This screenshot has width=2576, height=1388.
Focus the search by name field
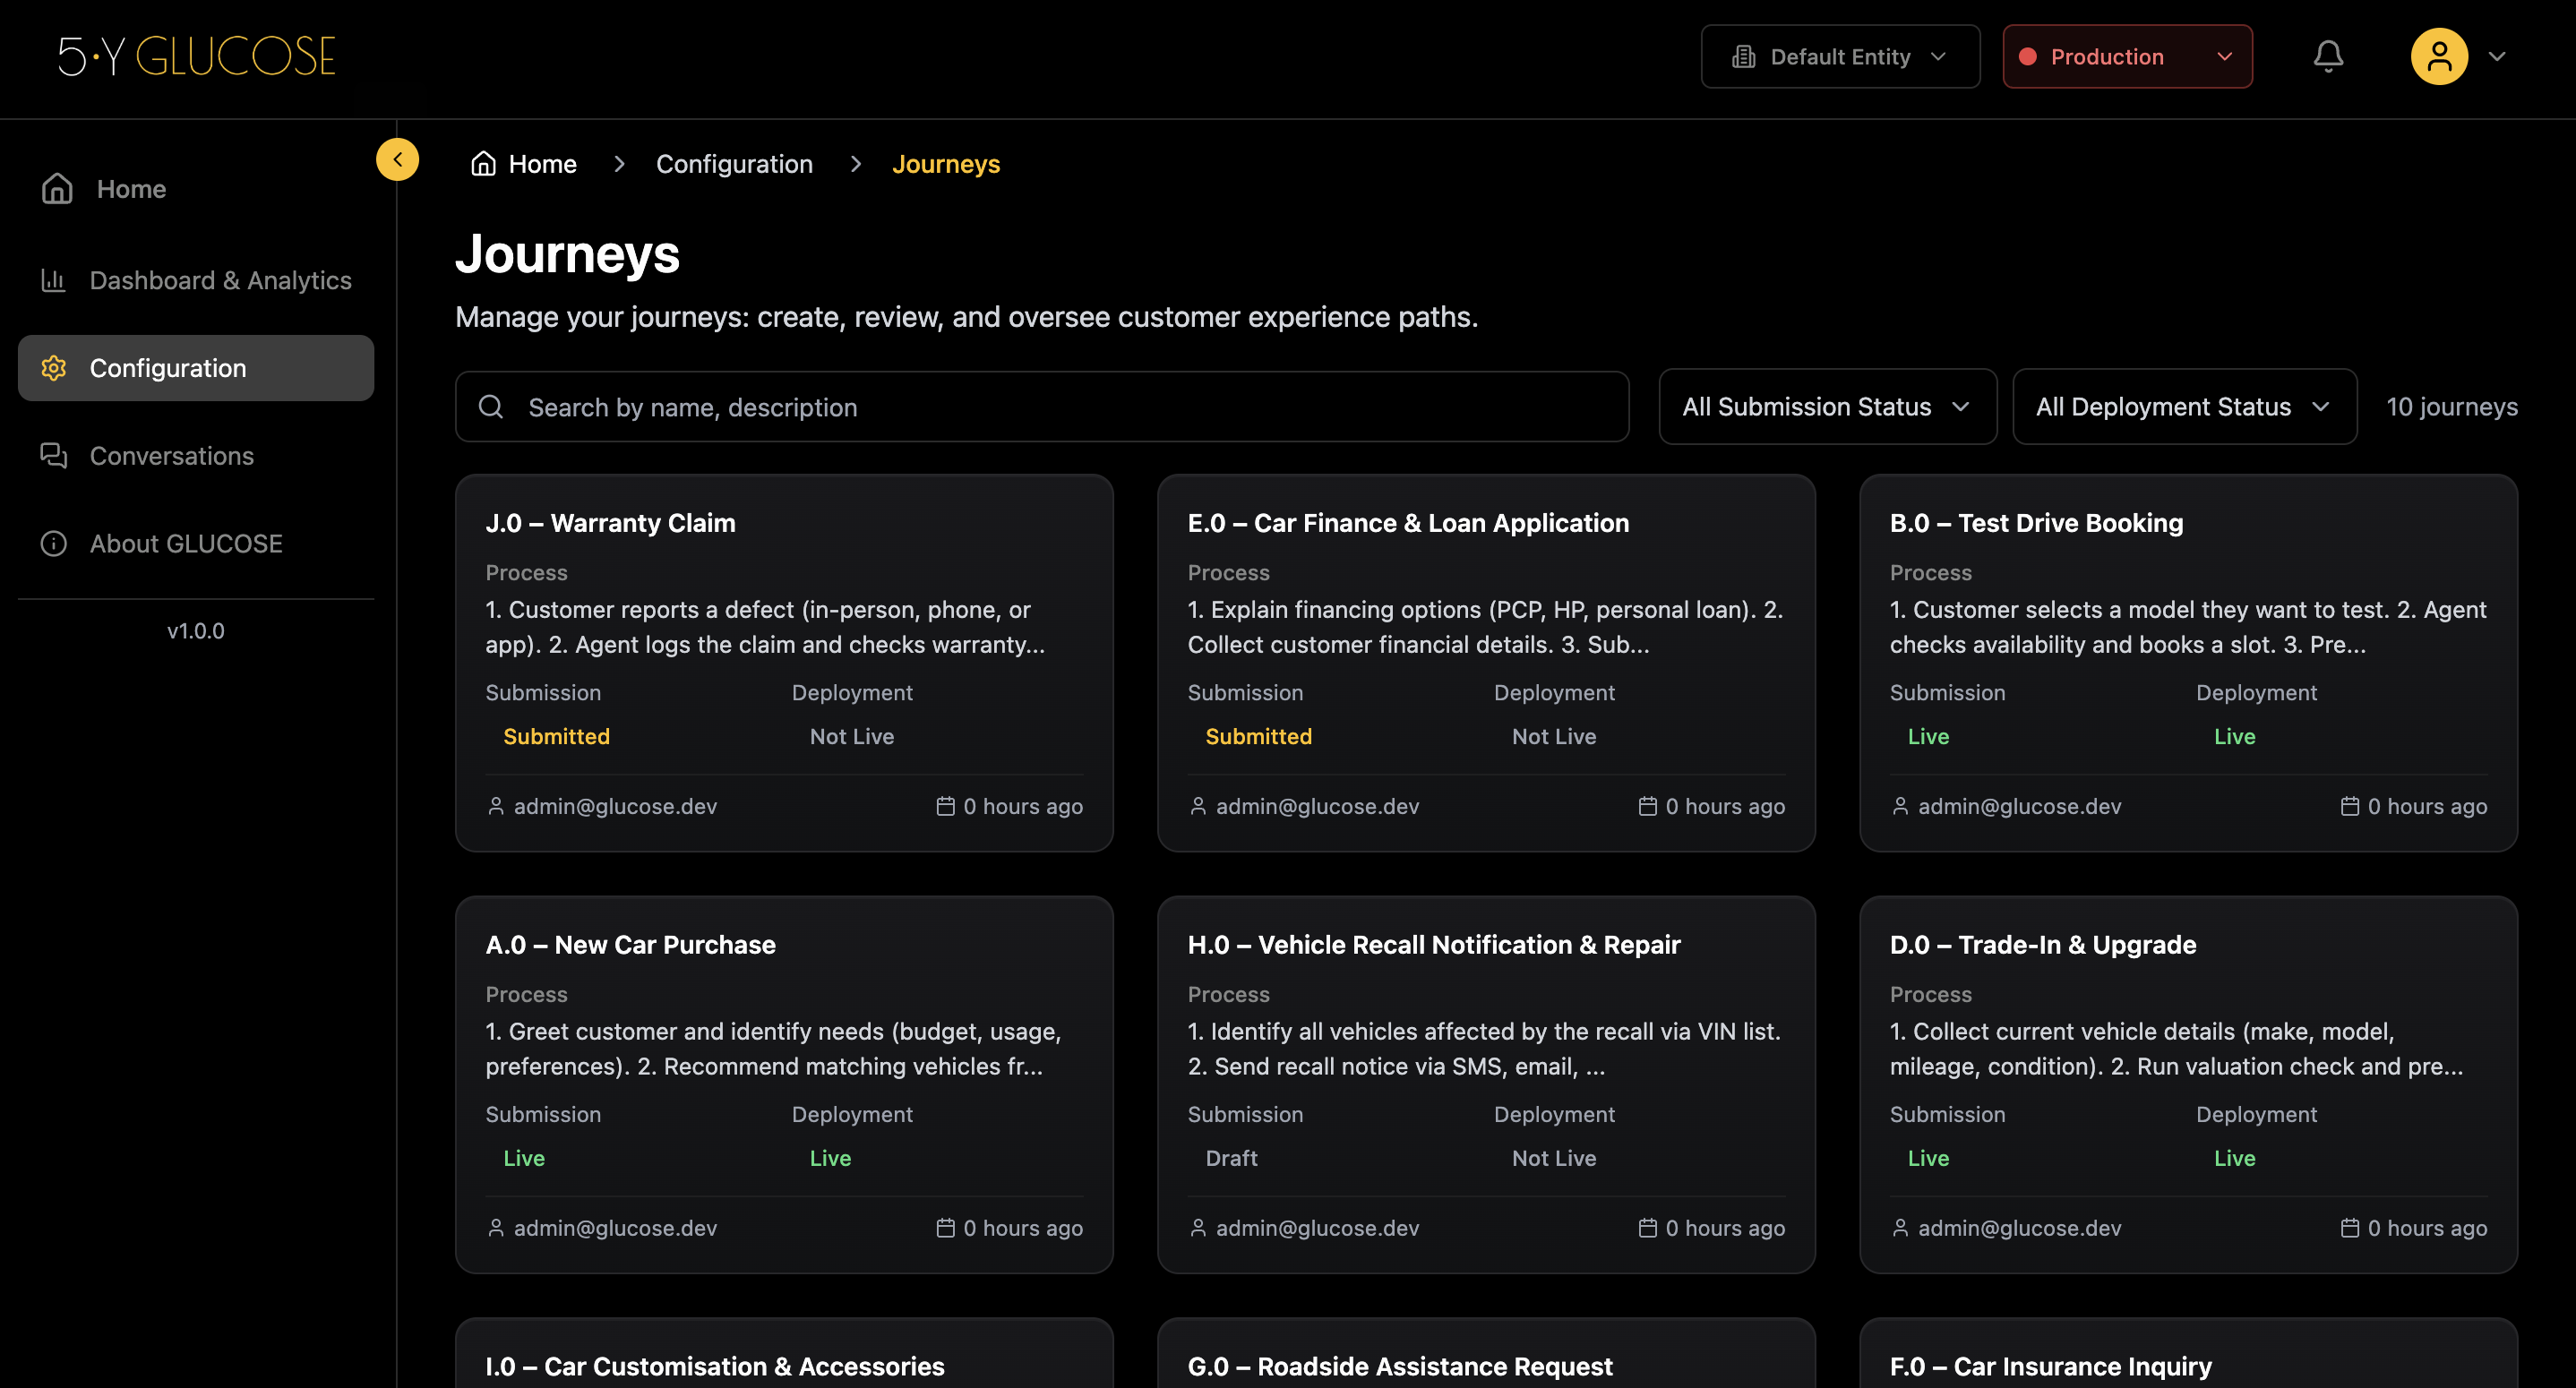(x=1060, y=407)
